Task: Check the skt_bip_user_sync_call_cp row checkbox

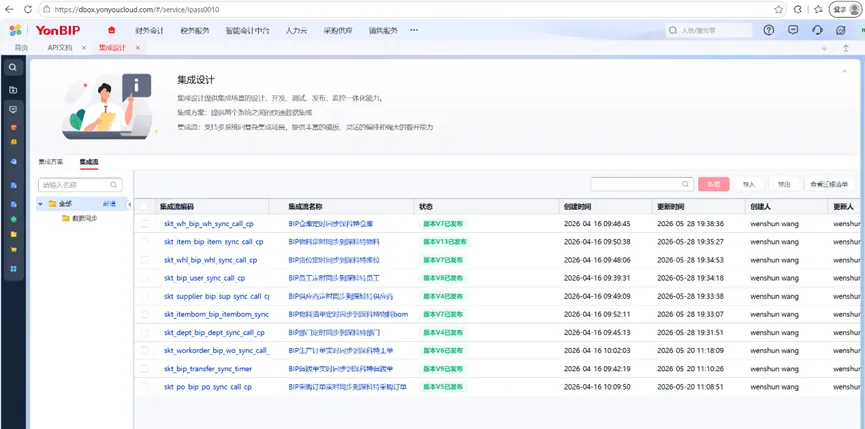Action: (145, 278)
